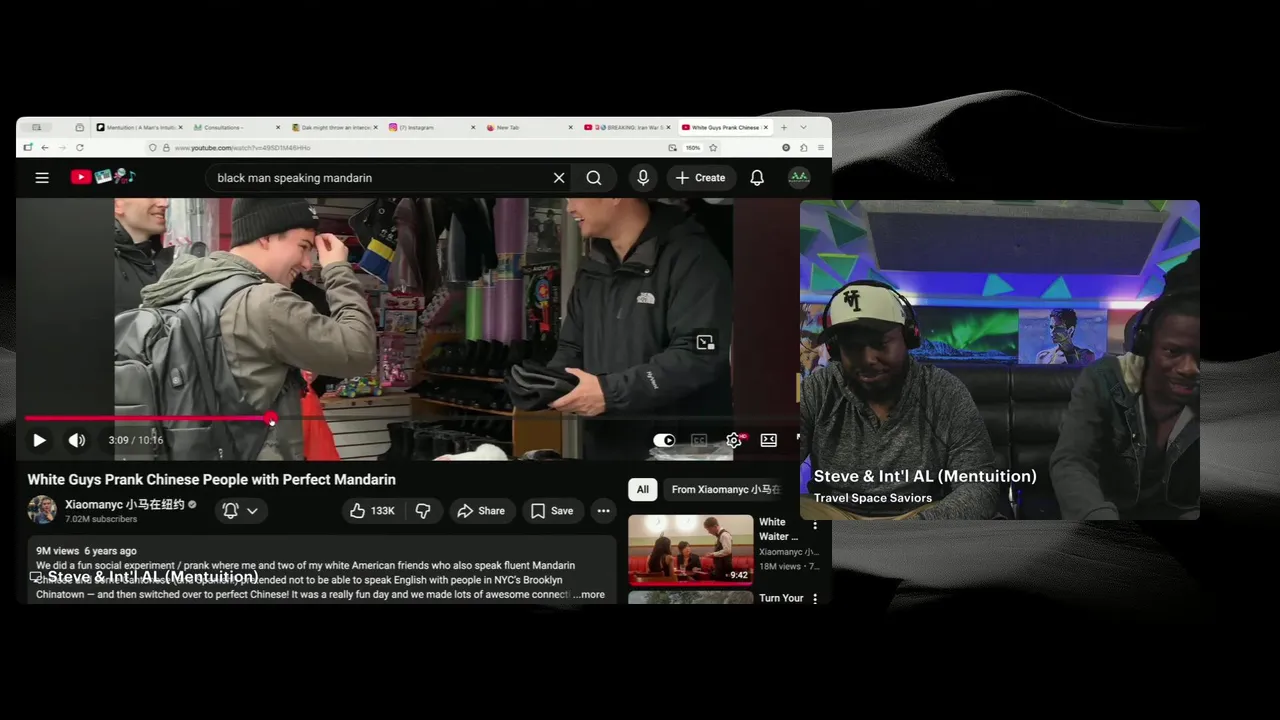Switch to theater mode

point(769,440)
